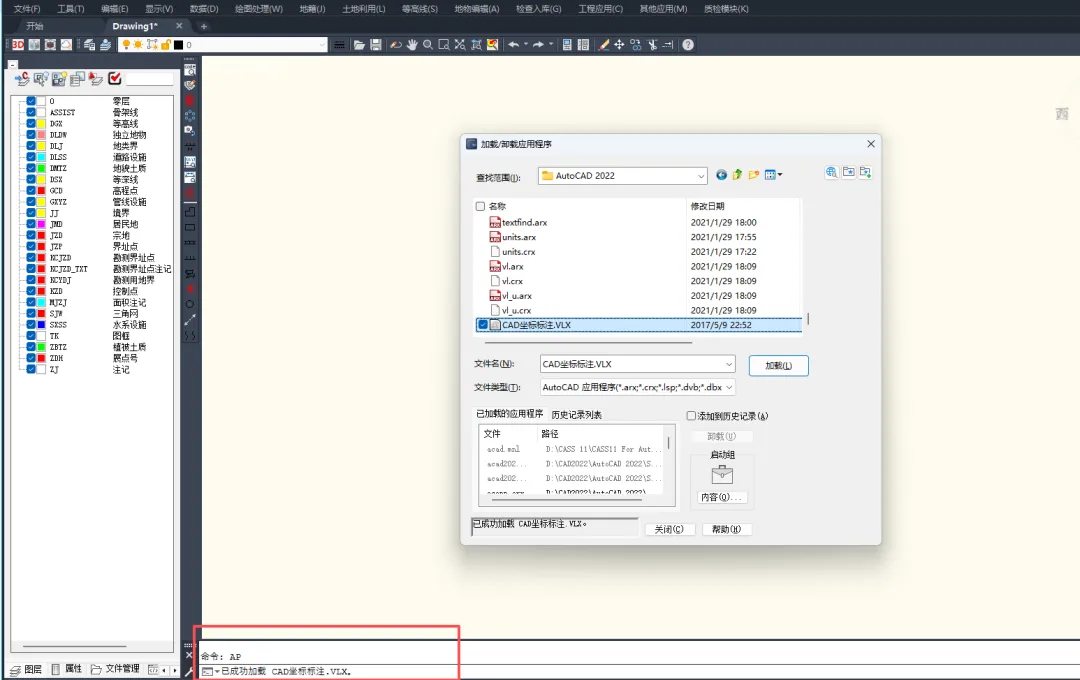Toggle the ASSIST layer checkbox

(x=31, y=112)
